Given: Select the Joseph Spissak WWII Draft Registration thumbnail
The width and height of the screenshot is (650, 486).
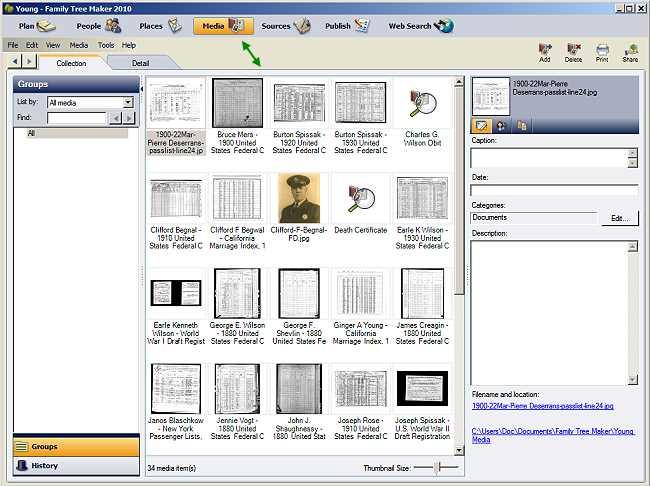Looking at the screenshot, I should [x=422, y=389].
